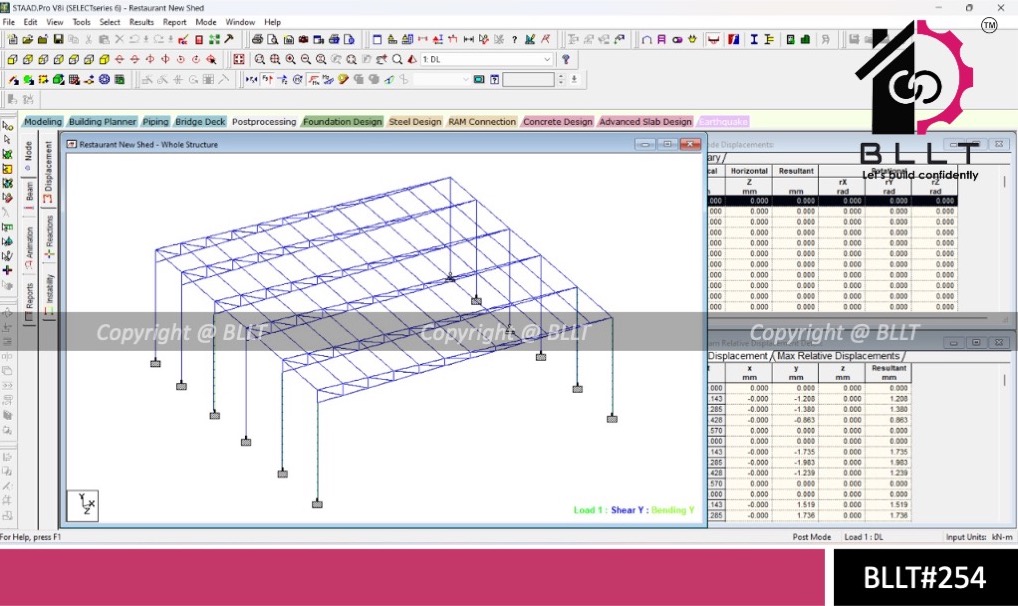Screen dimensions: 1018x606
Task: Open the Mode menu
Action: click(206, 22)
